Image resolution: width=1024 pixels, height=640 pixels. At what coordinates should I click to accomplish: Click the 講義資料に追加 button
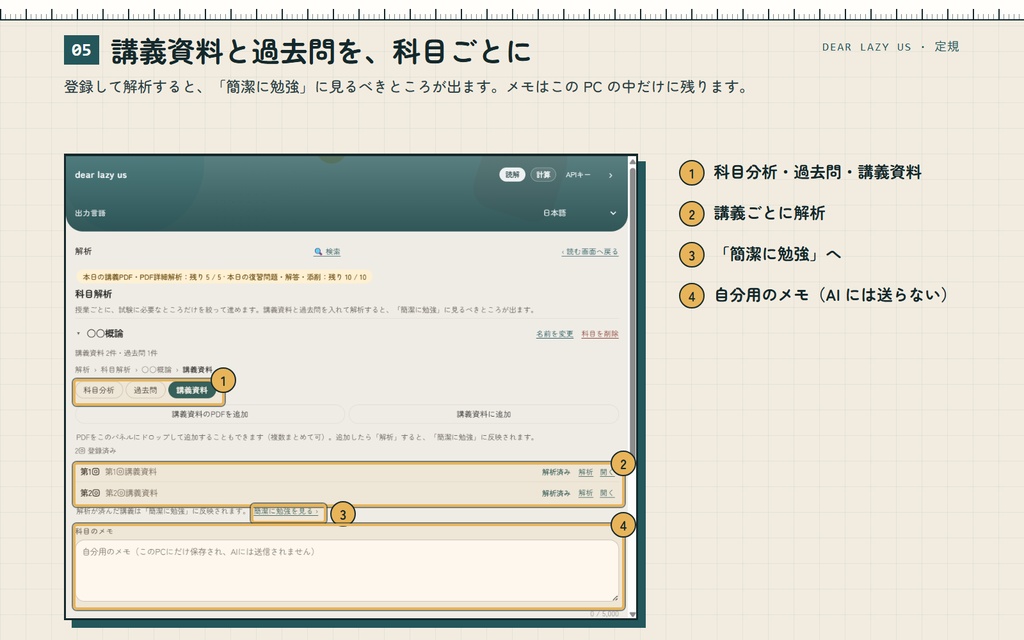(483, 414)
